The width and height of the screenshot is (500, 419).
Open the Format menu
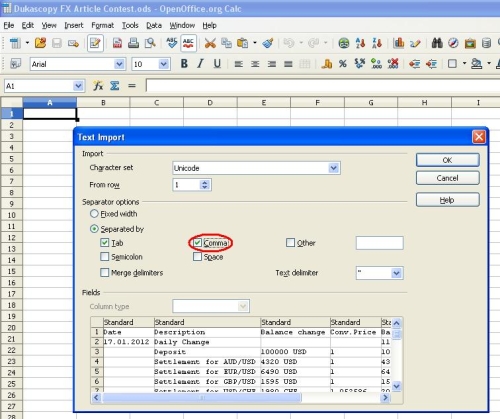(x=102, y=25)
